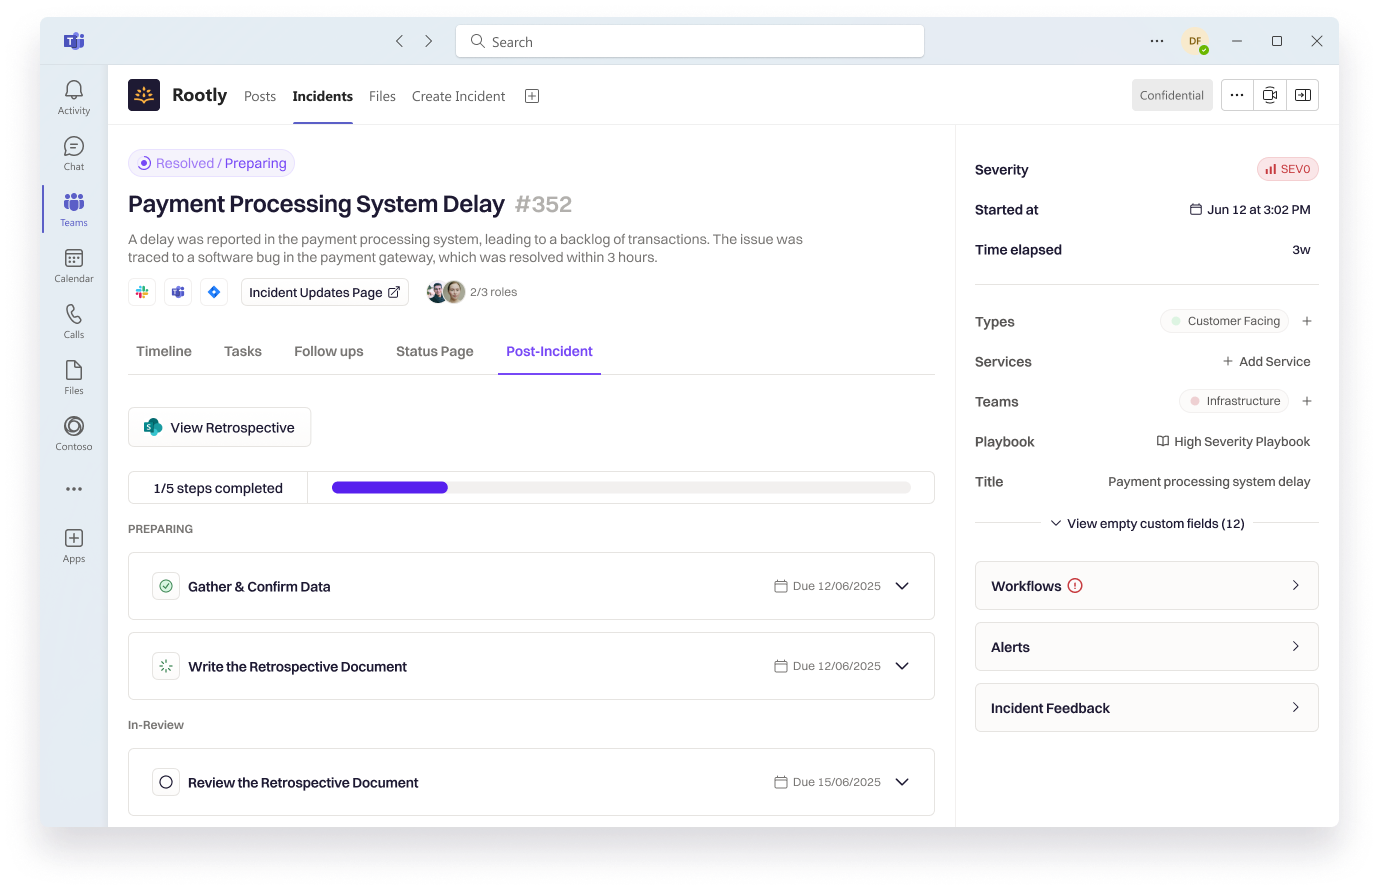Mark Review the Retrospective Document complete
This screenshot has height=890, width=1379.
(166, 782)
